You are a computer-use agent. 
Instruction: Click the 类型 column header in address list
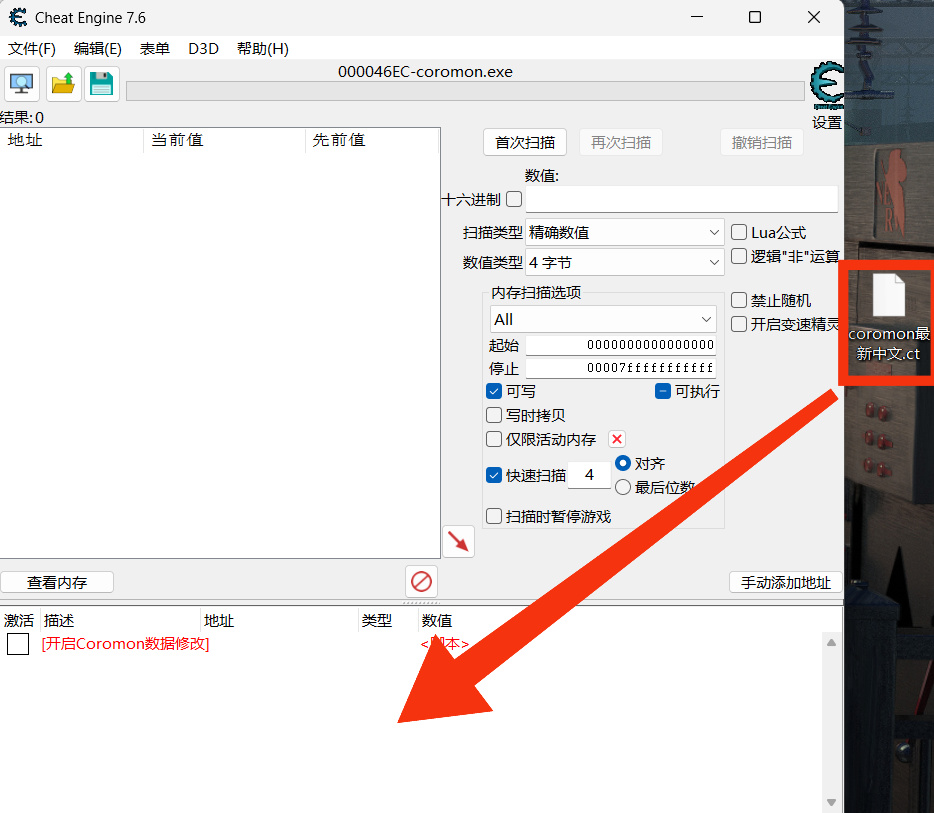tap(388, 621)
